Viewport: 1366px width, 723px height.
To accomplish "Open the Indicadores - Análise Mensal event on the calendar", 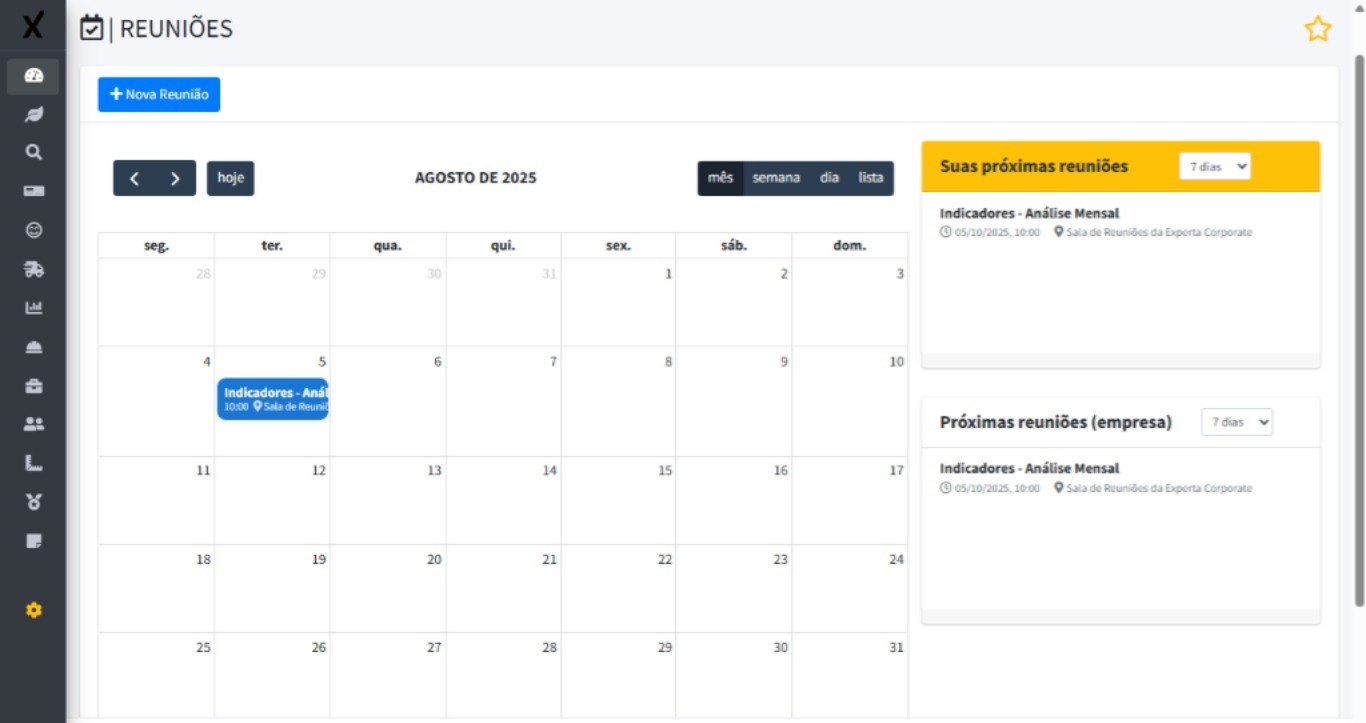I will click(272, 398).
